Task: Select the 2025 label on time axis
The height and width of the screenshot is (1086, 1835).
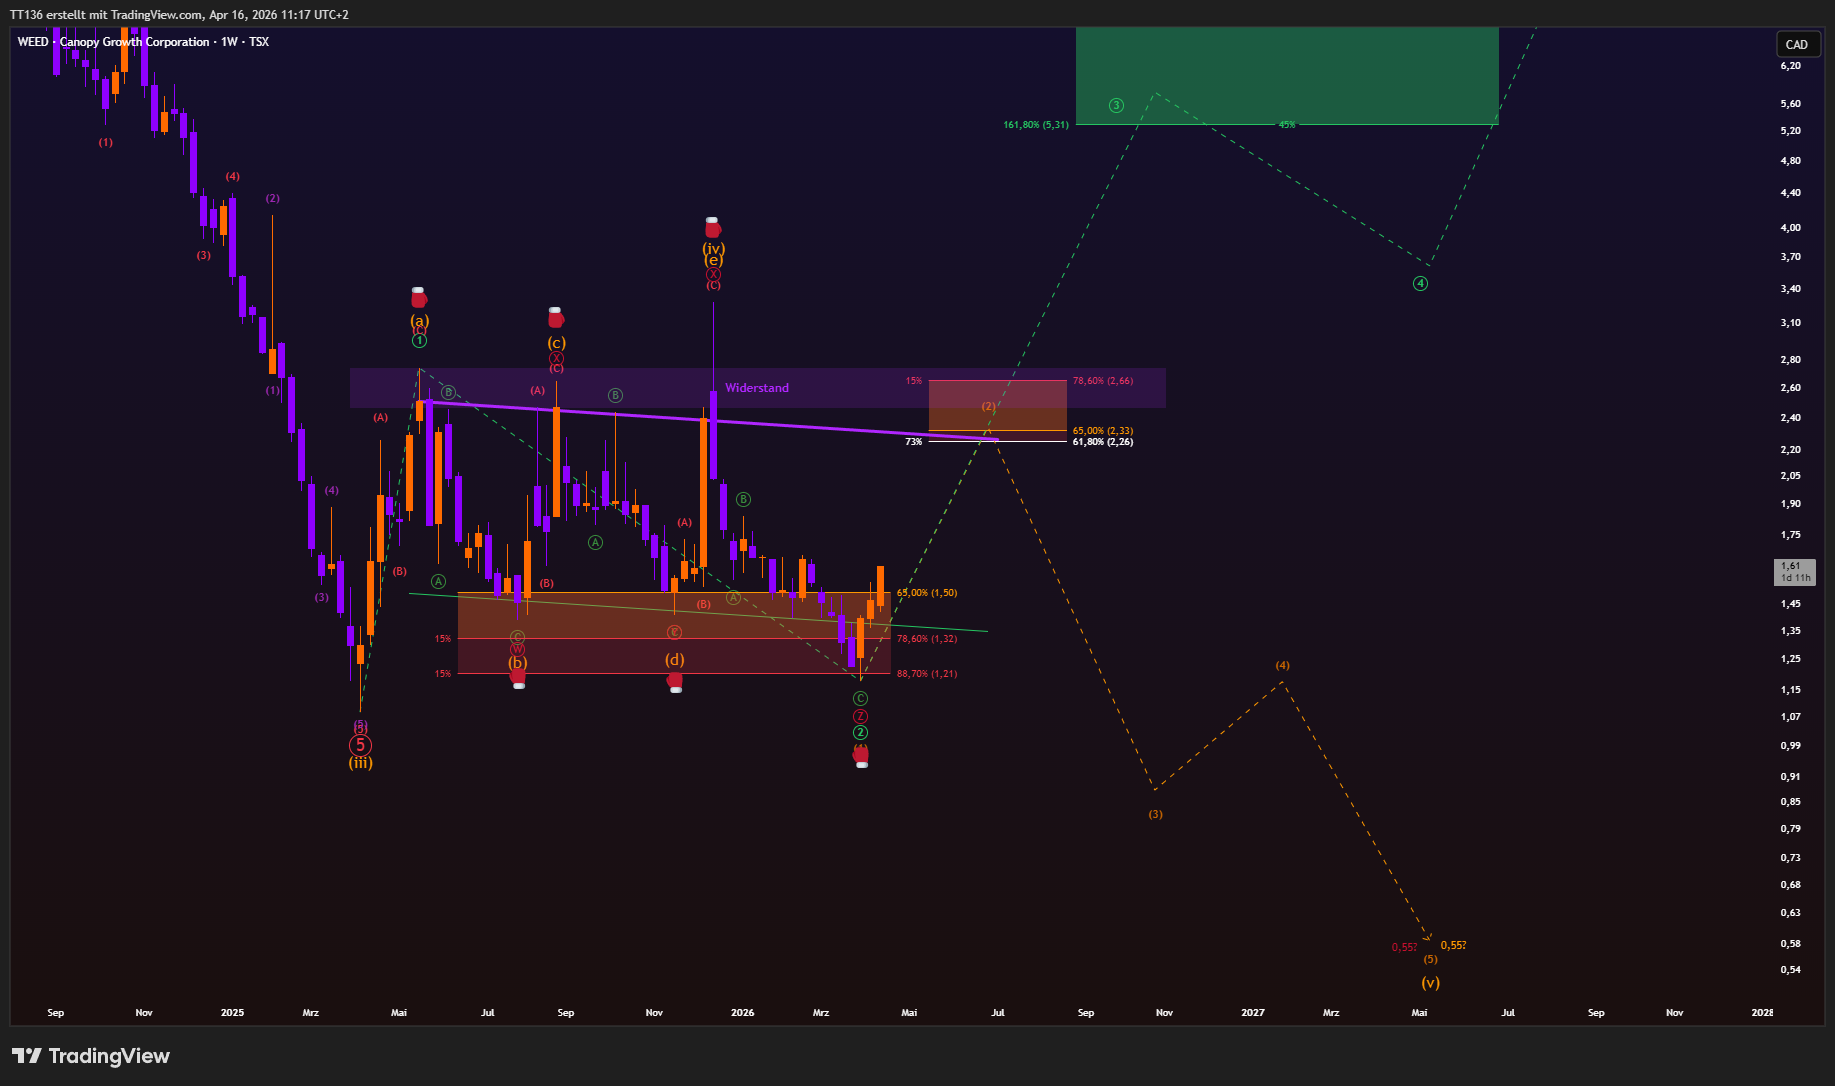Action: [x=232, y=1013]
